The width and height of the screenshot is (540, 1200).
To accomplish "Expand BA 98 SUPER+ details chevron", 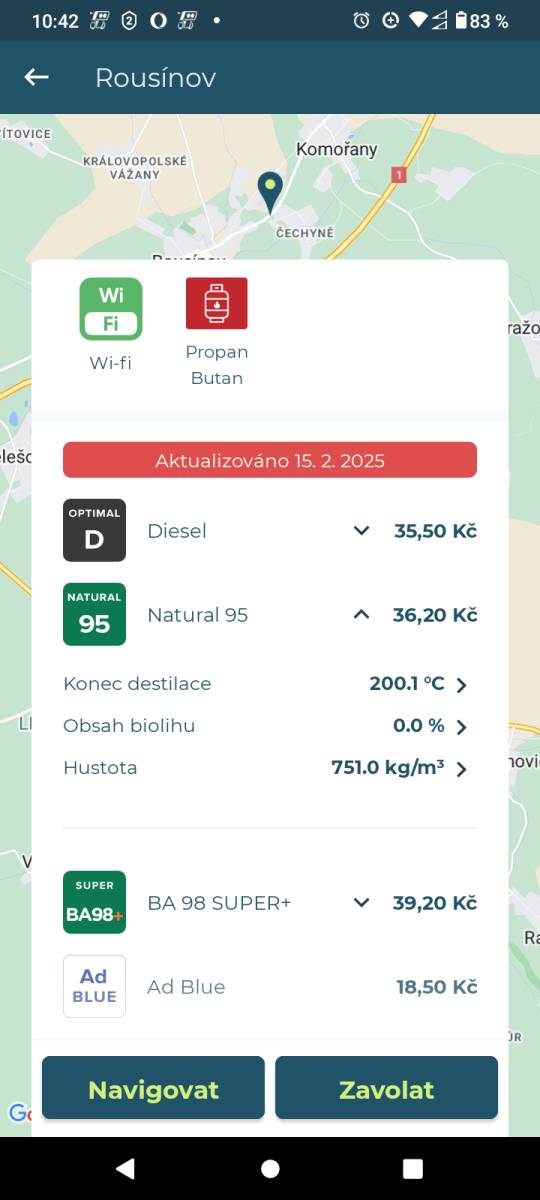I will pyautogui.click(x=362, y=903).
